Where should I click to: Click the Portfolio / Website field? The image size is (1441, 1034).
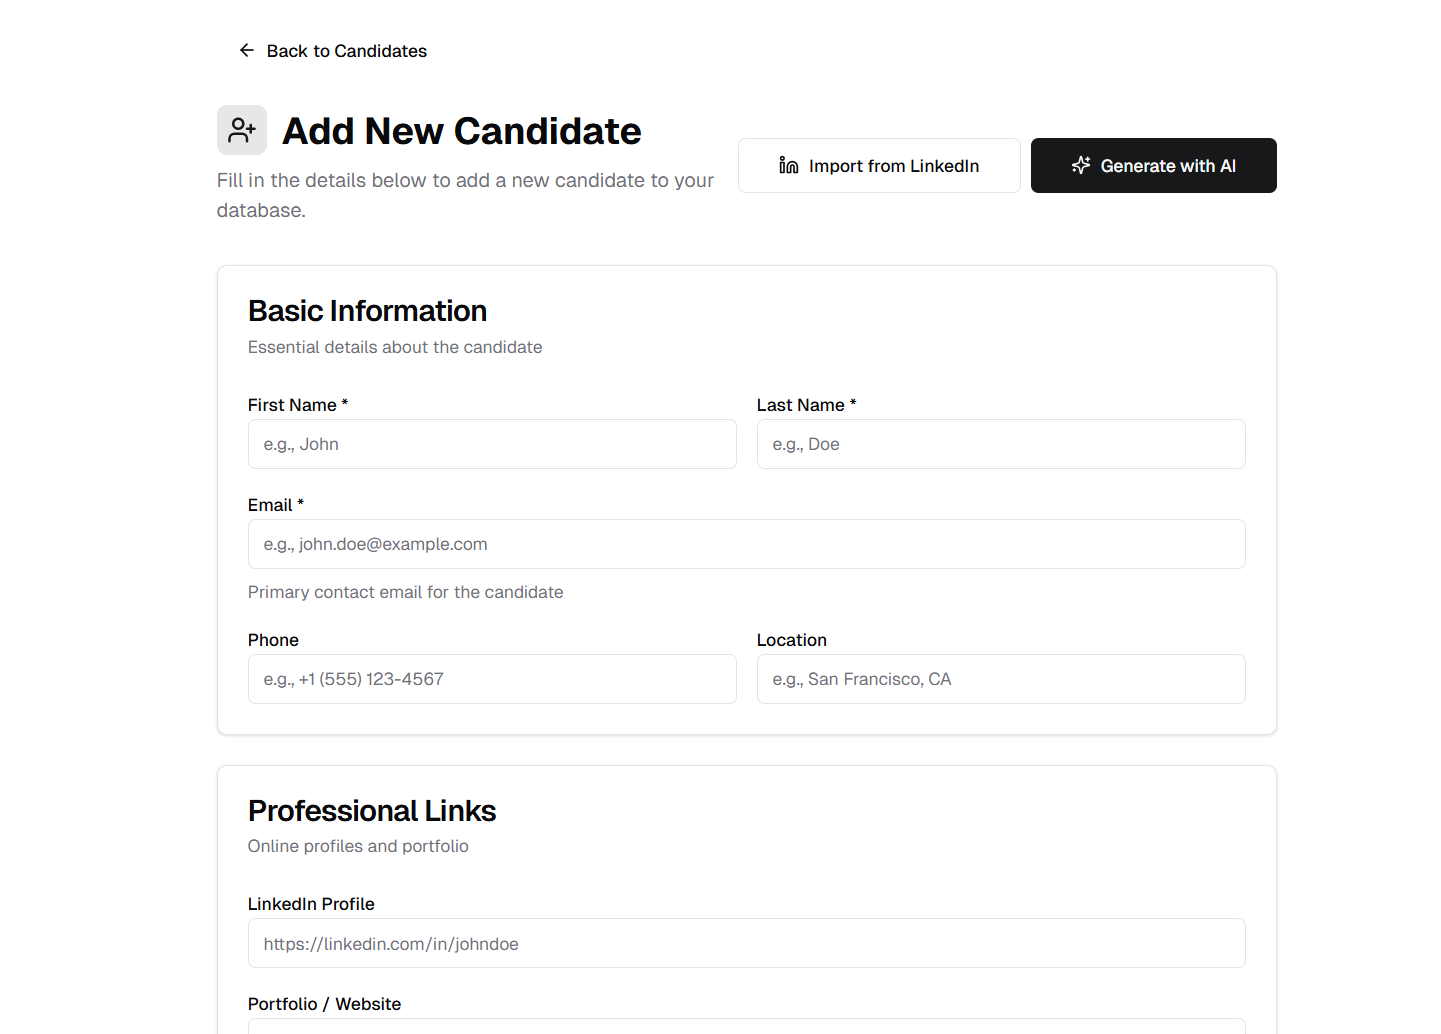pos(746,1025)
